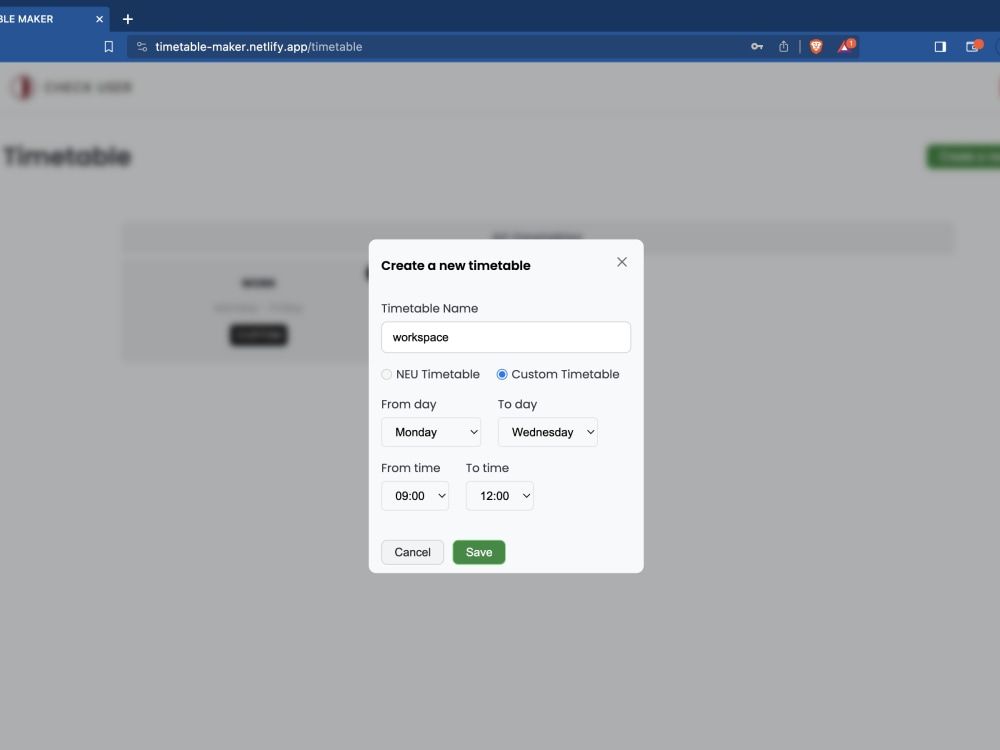
Task: Open the From day dropdown showing Monday
Action: click(x=431, y=432)
